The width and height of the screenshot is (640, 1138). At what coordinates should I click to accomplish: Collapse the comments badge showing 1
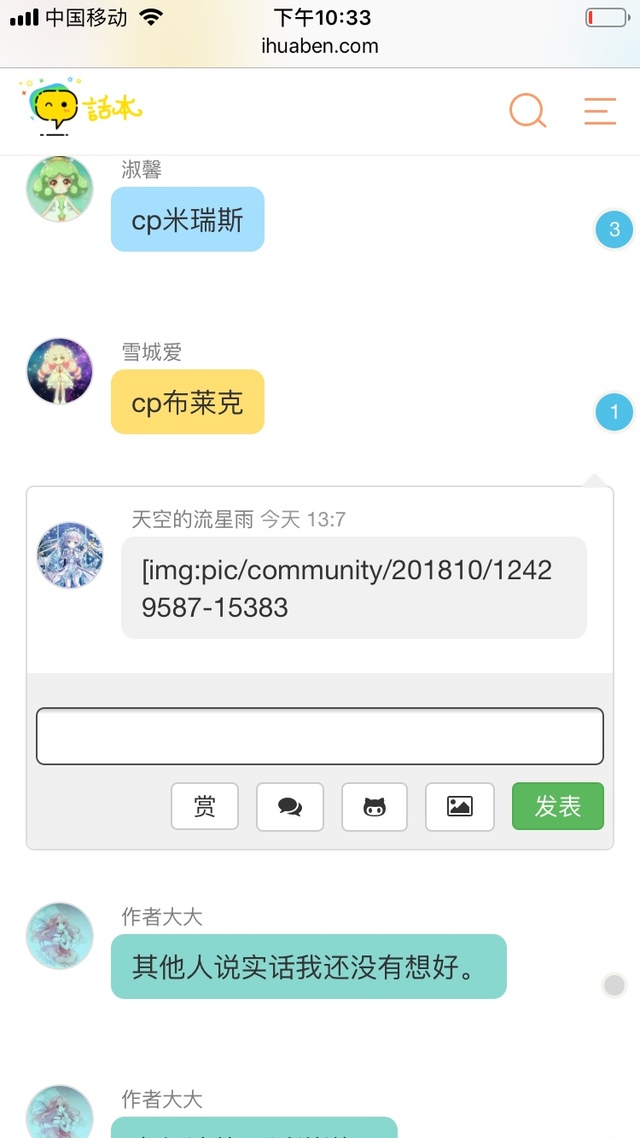pos(615,412)
